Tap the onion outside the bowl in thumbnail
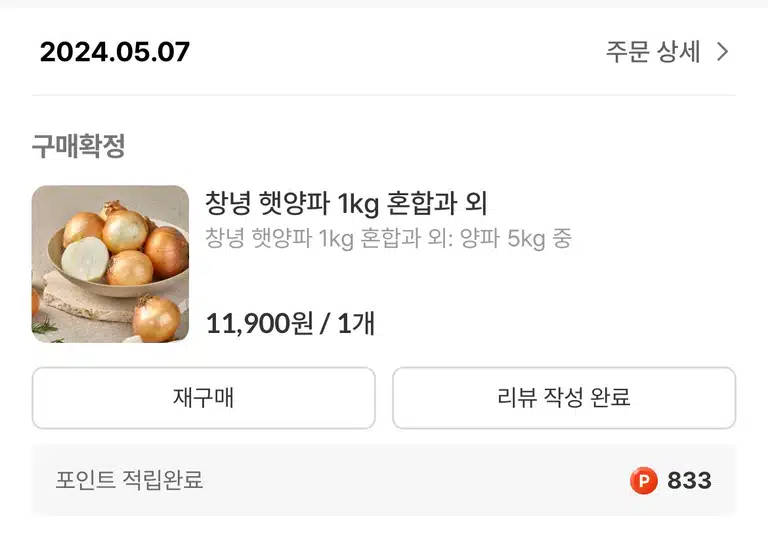This screenshot has height=540, width=768. (x=156, y=318)
